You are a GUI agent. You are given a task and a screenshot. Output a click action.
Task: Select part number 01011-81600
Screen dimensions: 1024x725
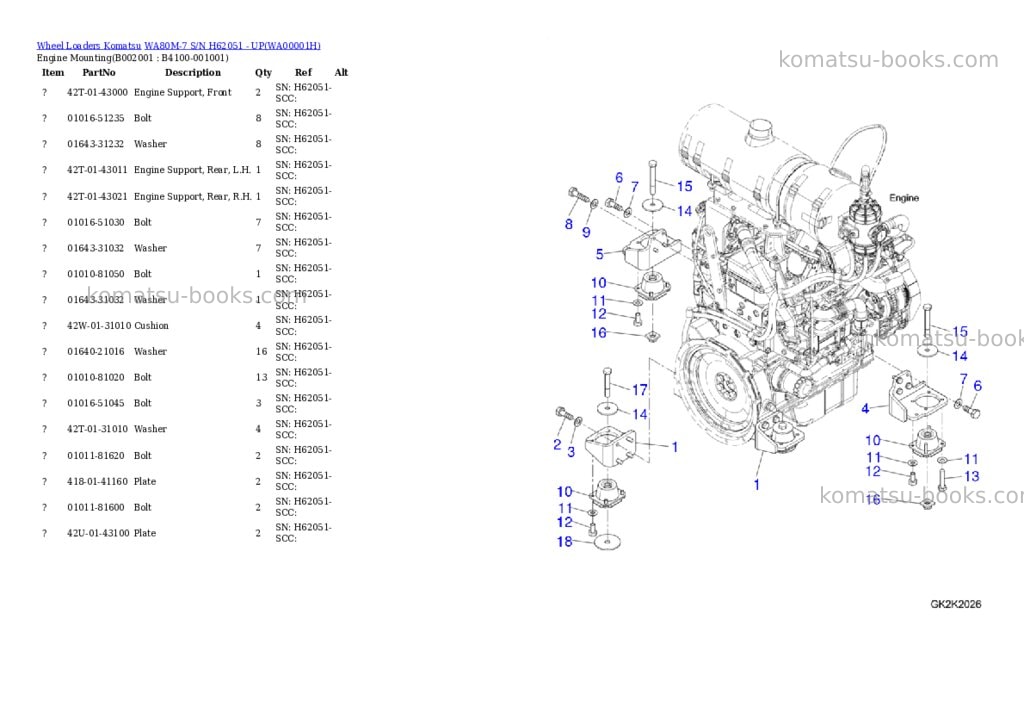coord(95,508)
